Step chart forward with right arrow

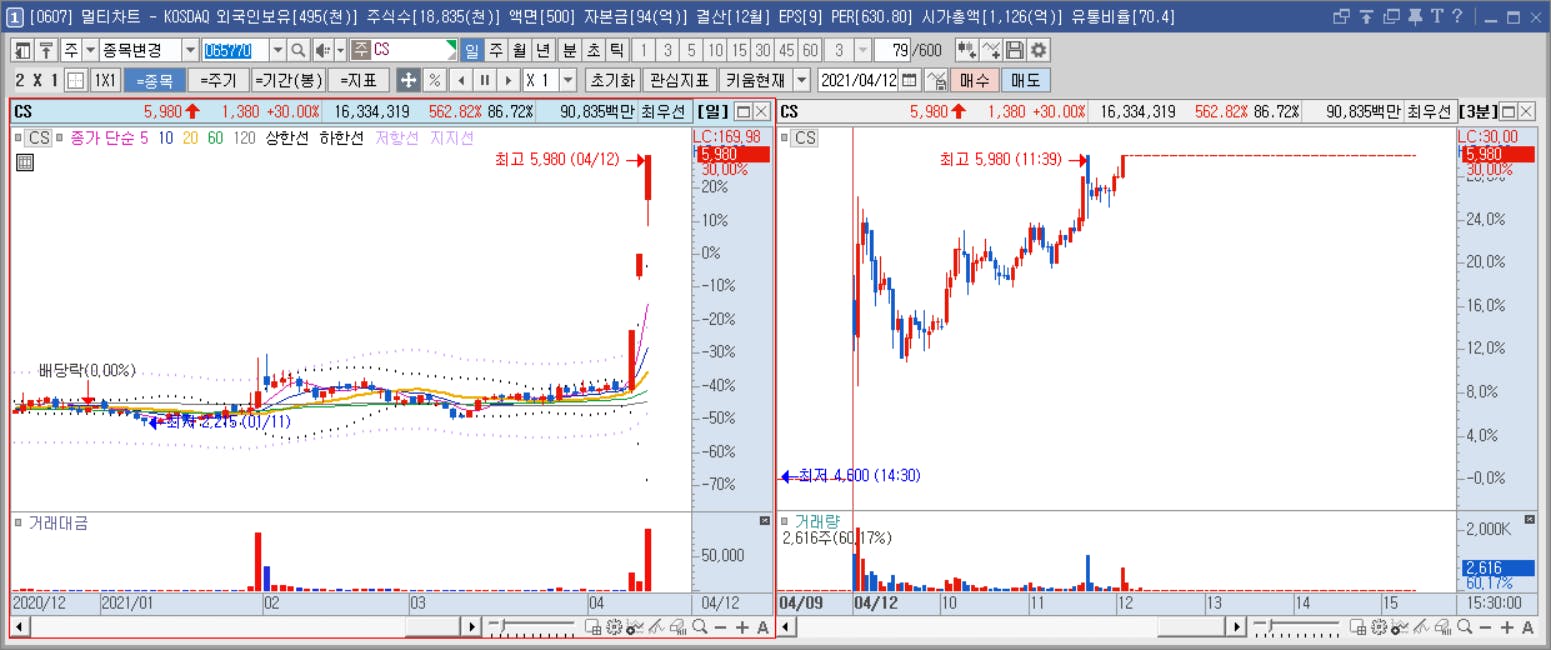pos(508,80)
